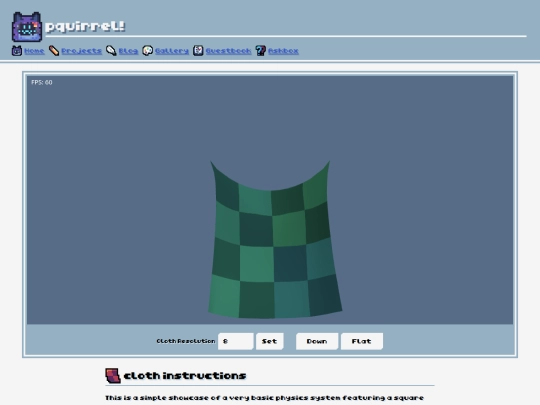
Task: Click the Cloth Resolution label
Action: coord(186,341)
